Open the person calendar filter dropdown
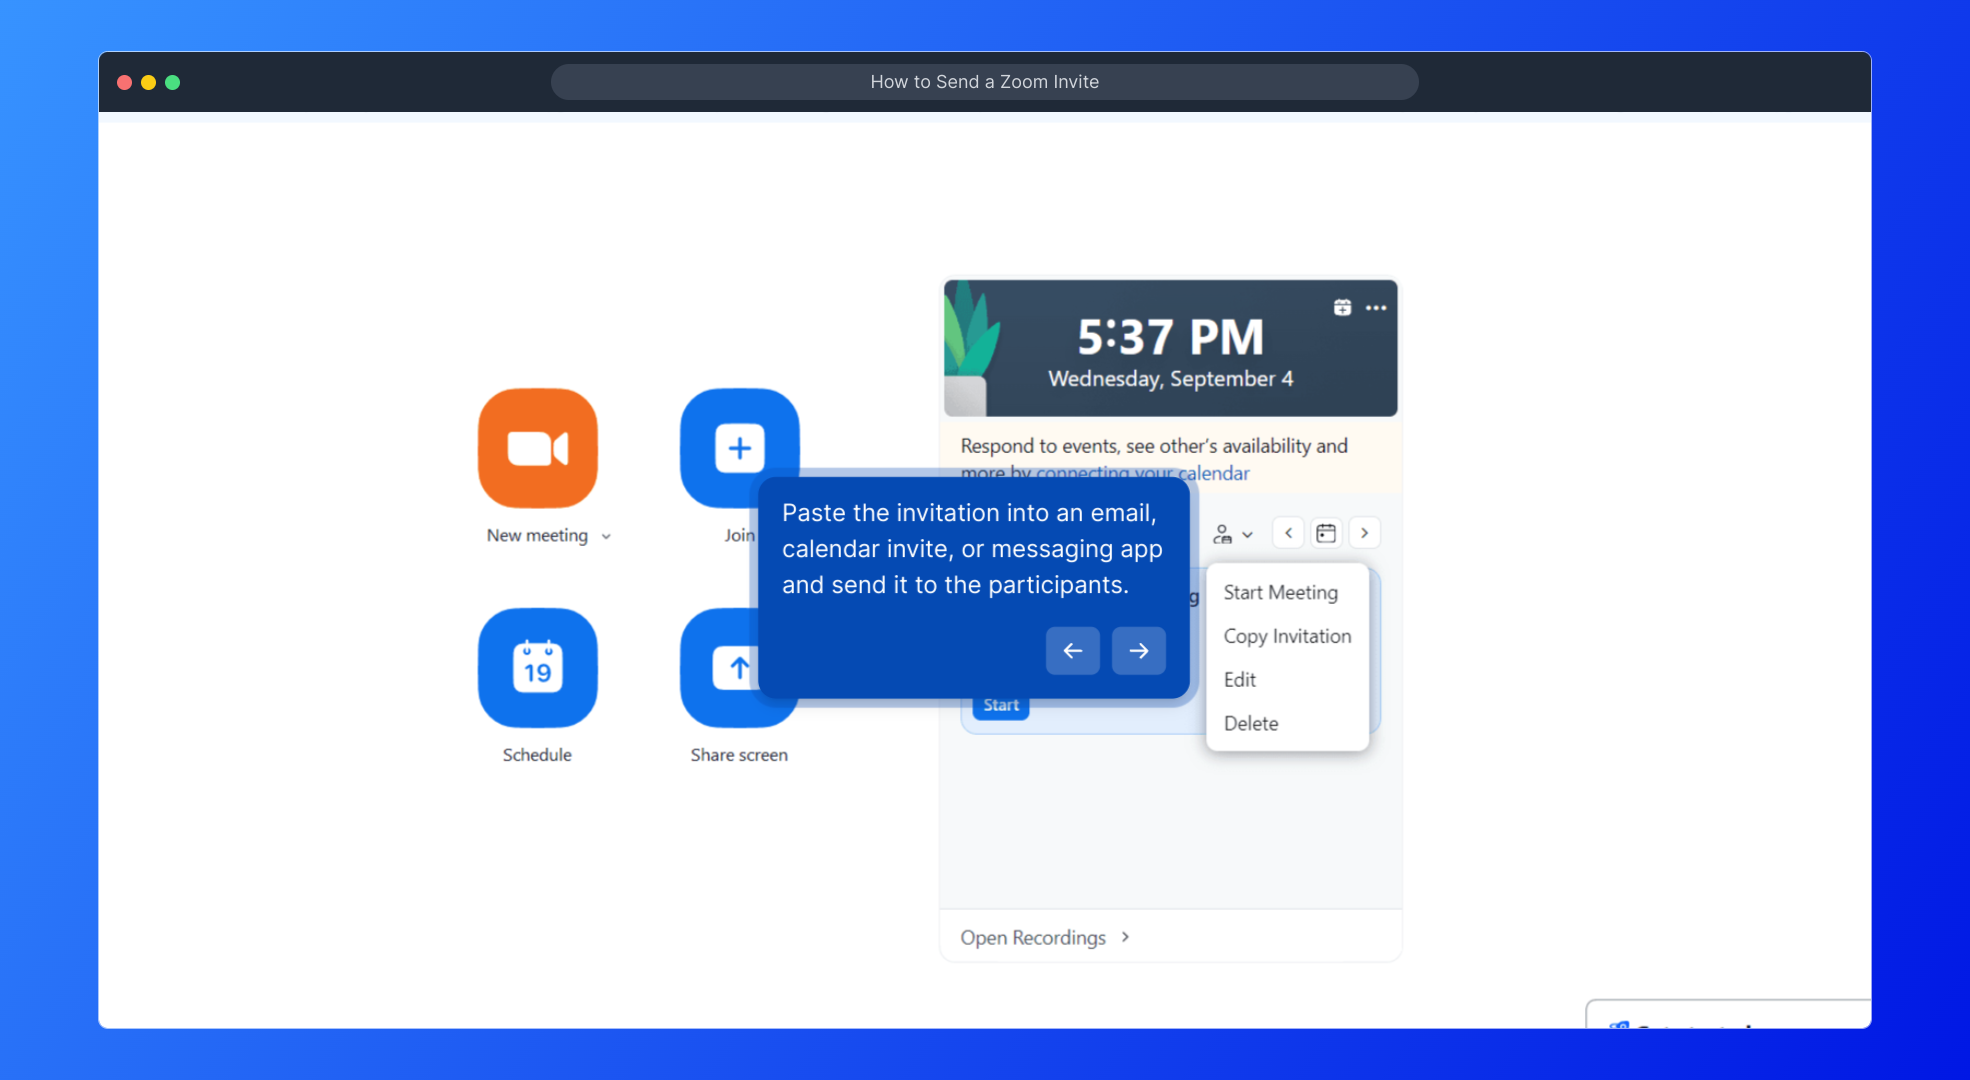Image resolution: width=1970 pixels, height=1080 pixels. coord(1232,534)
